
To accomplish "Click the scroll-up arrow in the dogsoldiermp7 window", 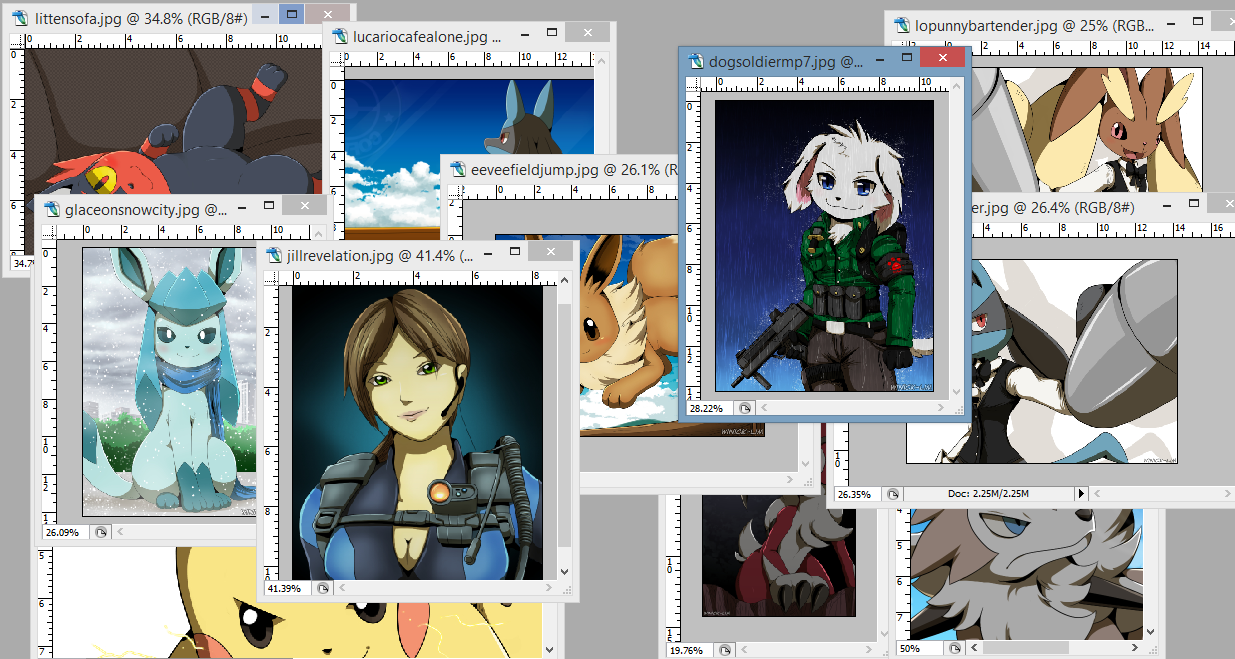I will [x=956, y=88].
